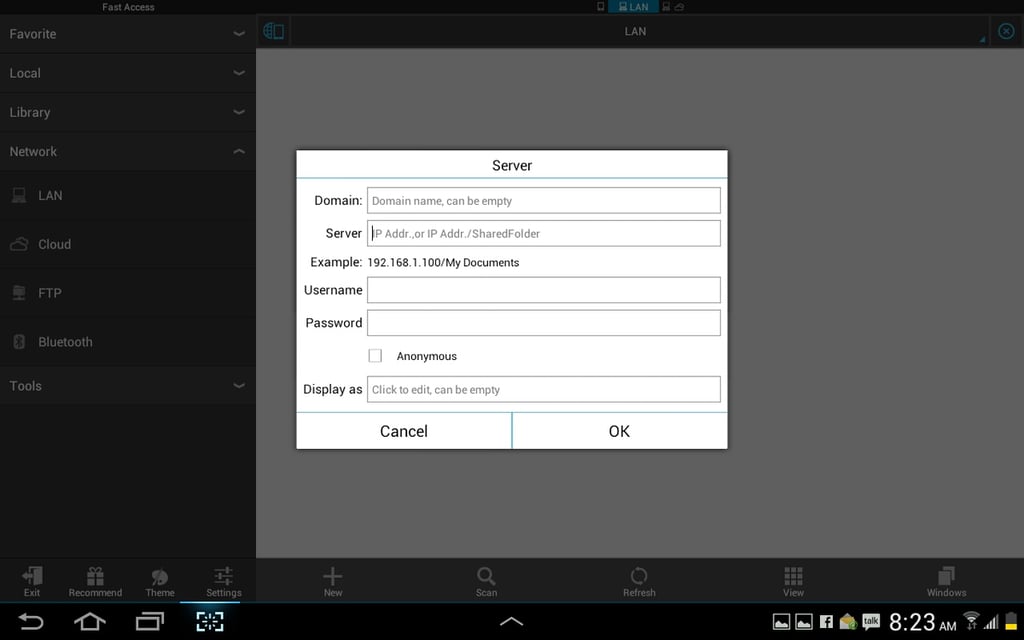Viewport: 1024px width, 640px height.
Task: Confirm the Server dialog with OK
Action: [x=619, y=431]
